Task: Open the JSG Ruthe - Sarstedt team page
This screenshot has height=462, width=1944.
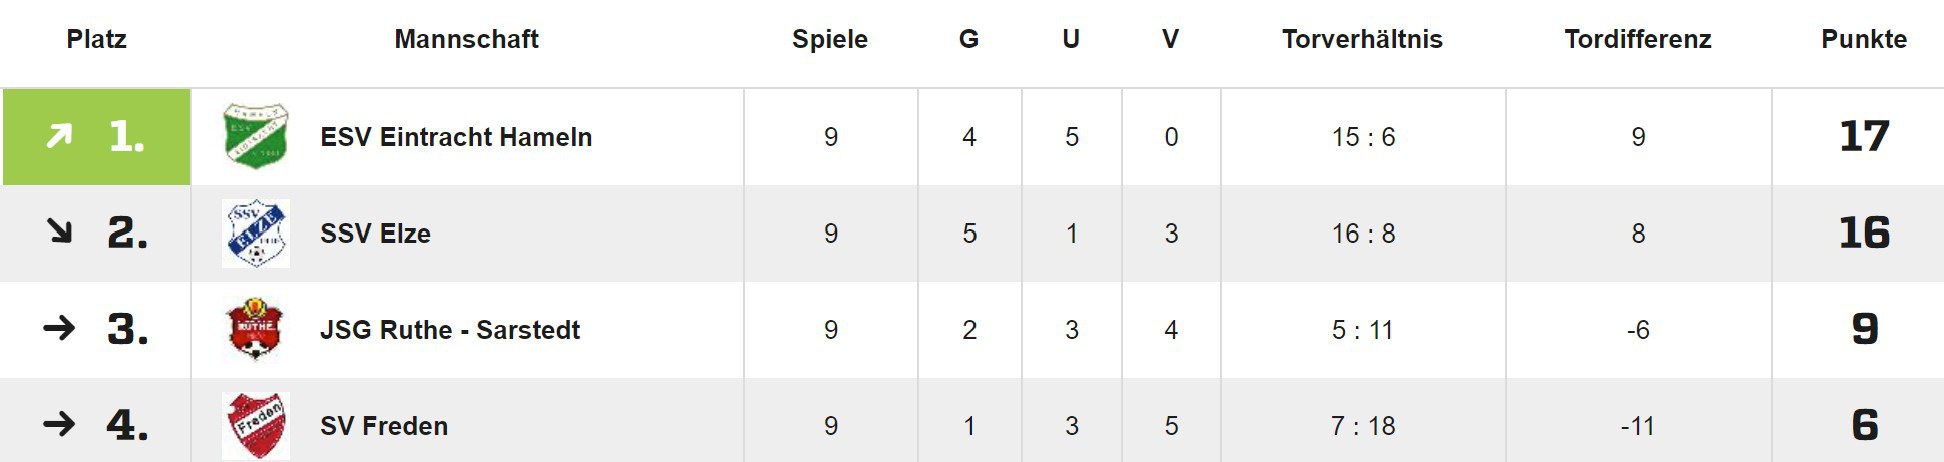Action: point(450,330)
